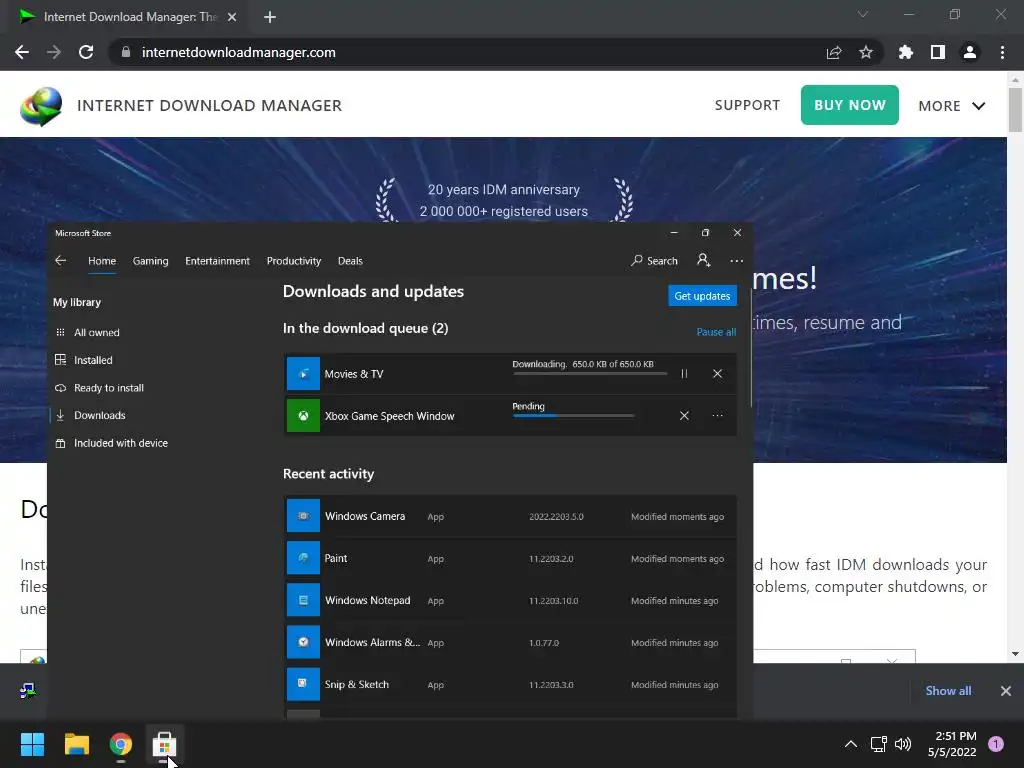Click the Internet Download Manager logo
This screenshot has height=768, width=1024.
click(x=41, y=106)
